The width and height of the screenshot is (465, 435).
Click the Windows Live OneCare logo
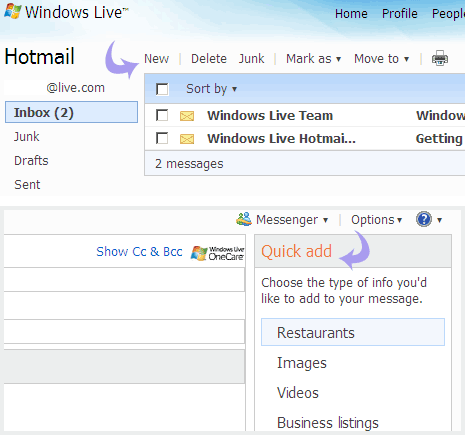218,253
